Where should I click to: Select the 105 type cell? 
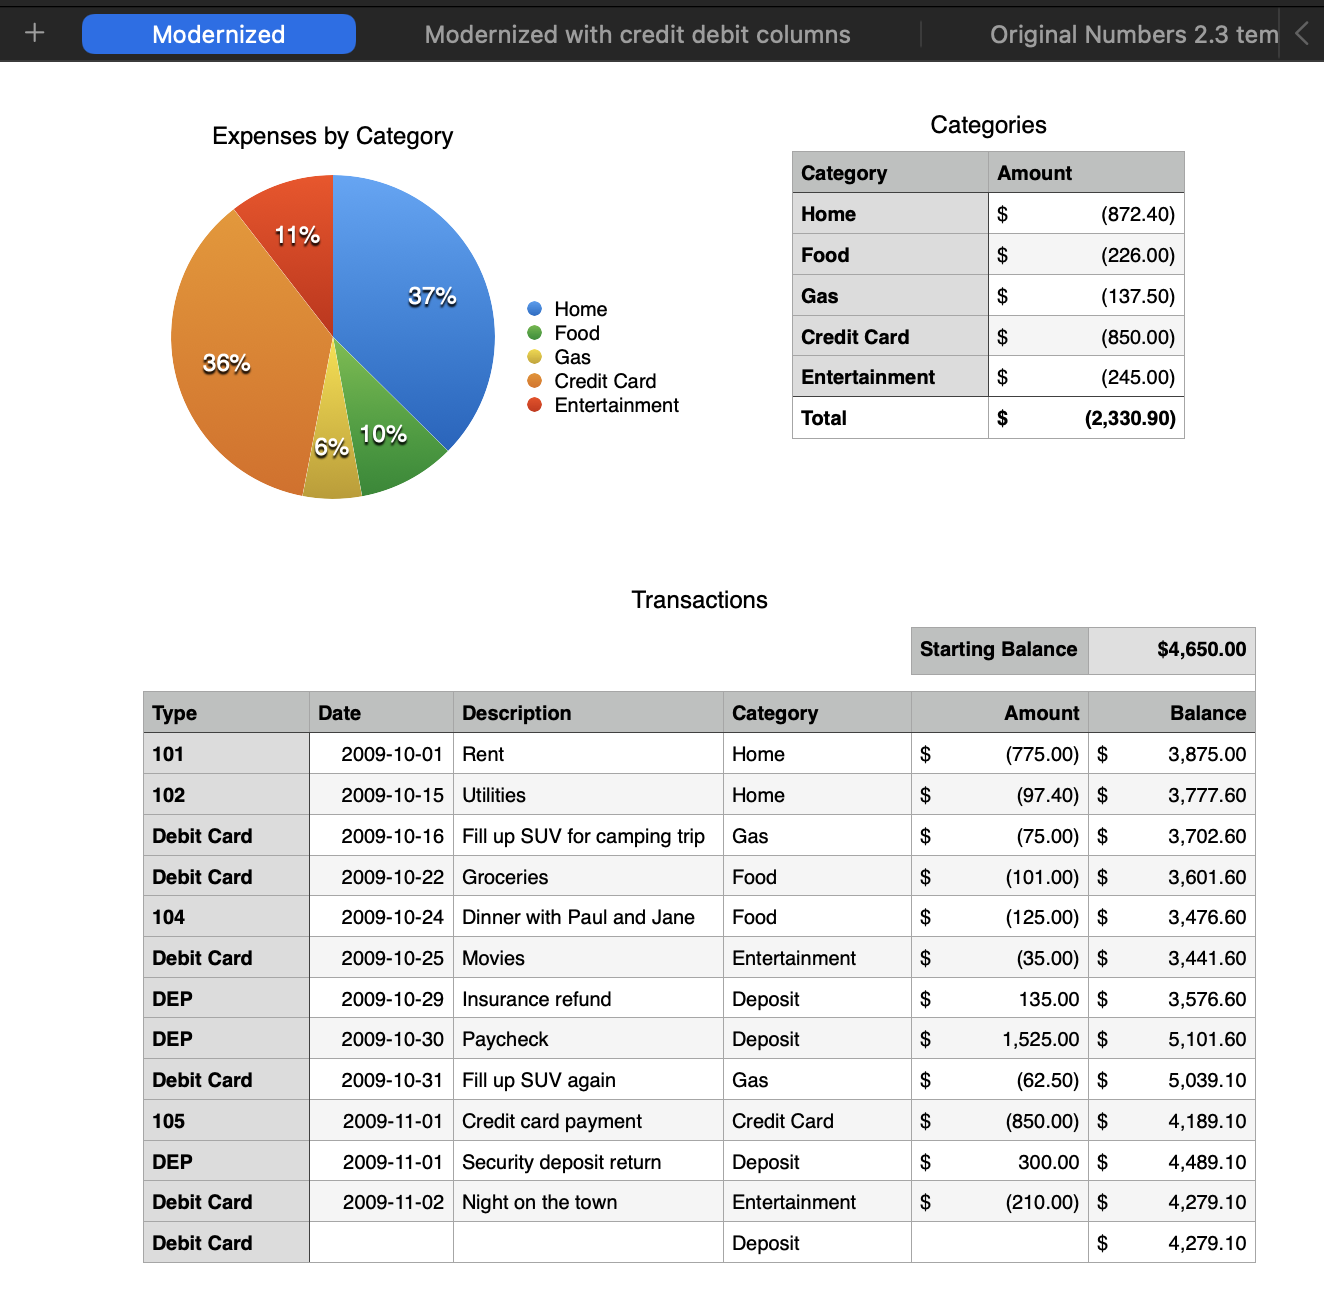226,1121
